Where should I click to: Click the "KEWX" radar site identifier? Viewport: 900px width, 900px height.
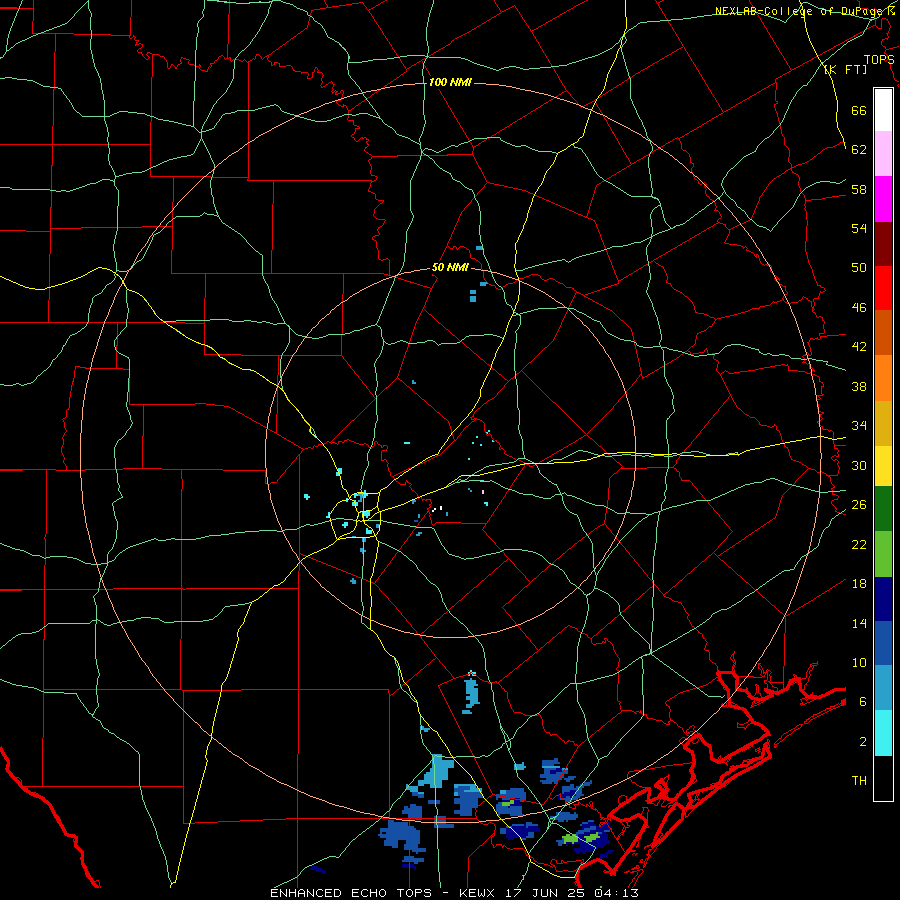tap(479, 893)
